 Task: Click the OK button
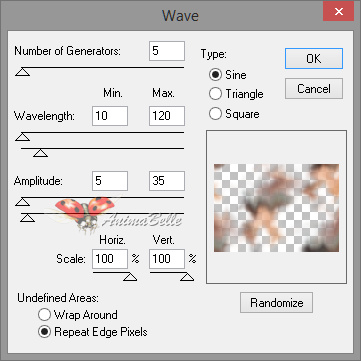314,59
